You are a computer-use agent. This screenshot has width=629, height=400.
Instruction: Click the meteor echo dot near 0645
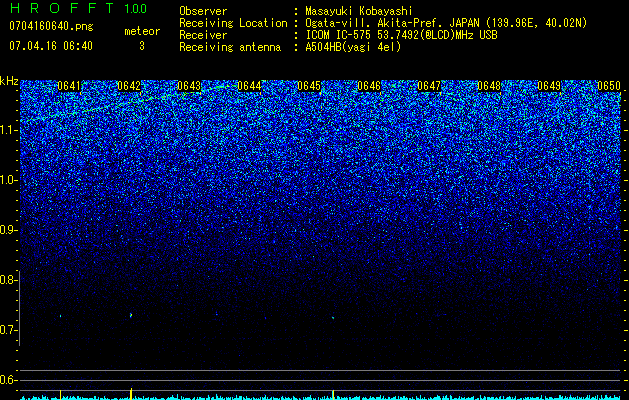pyautogui.click(x=333, y=318)
